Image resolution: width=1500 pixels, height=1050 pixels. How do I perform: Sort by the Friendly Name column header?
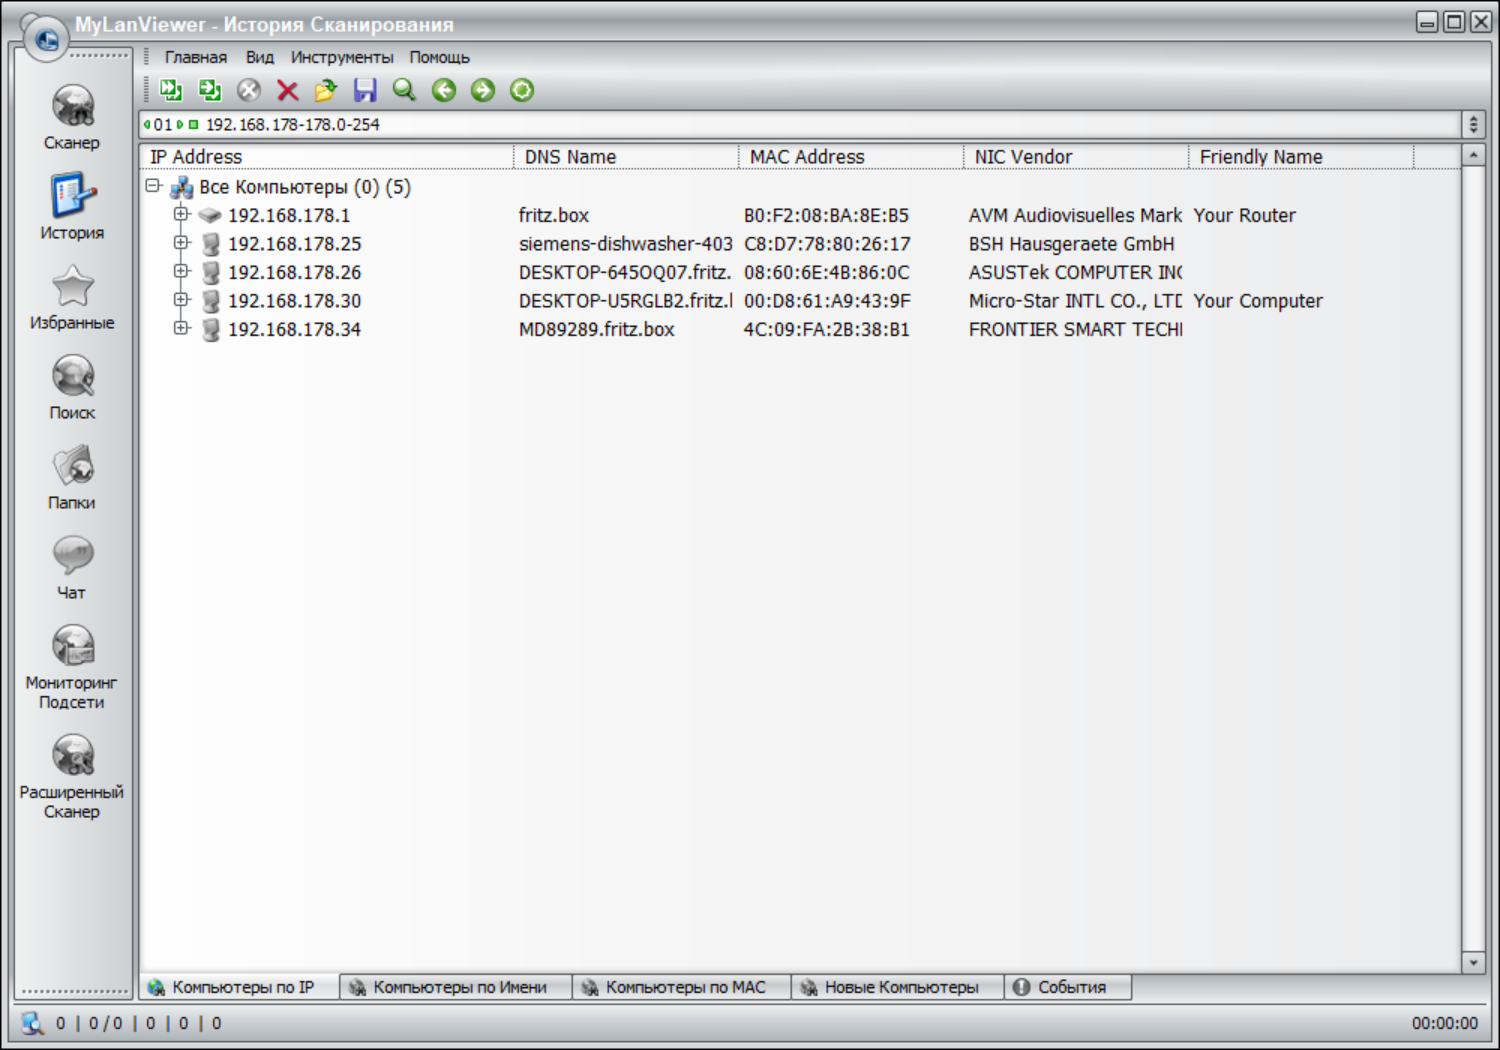pyautogui.click(x=1302, y=157)
